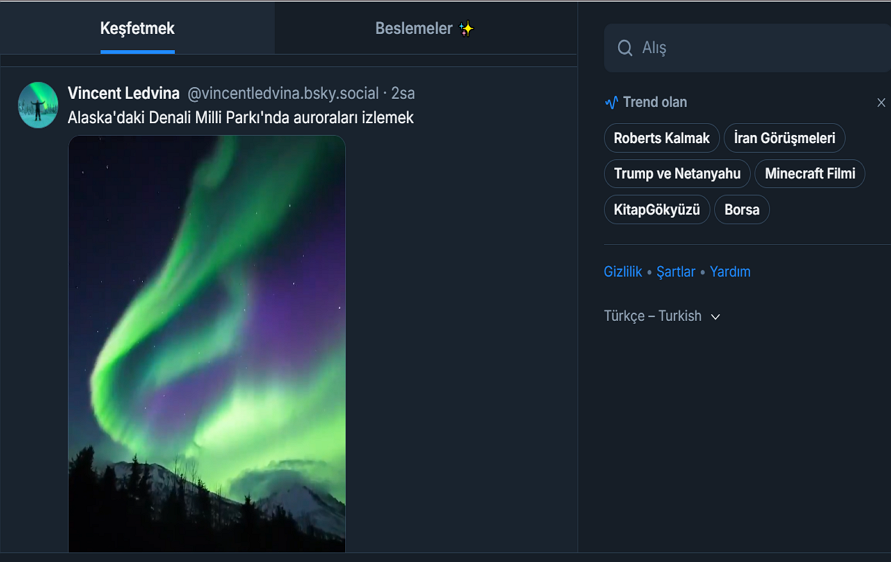
Task: Open the İran Görüşmeleri trend
Action: click(x=784, y=138)
